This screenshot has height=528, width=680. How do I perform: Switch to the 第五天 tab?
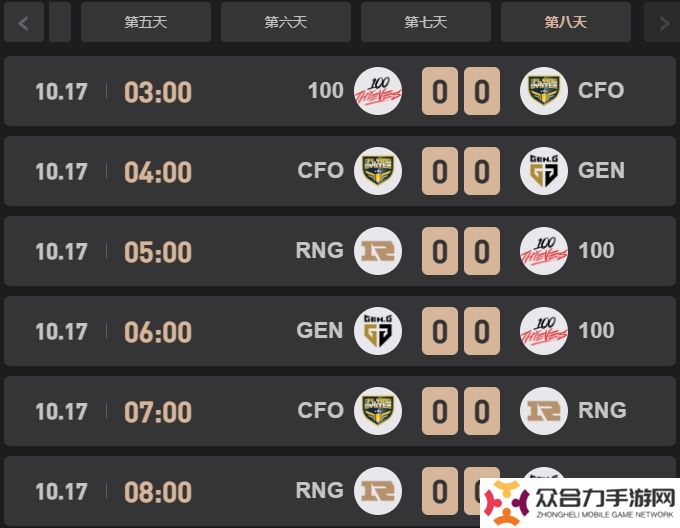pyautogui.click(x=146, y=22)
